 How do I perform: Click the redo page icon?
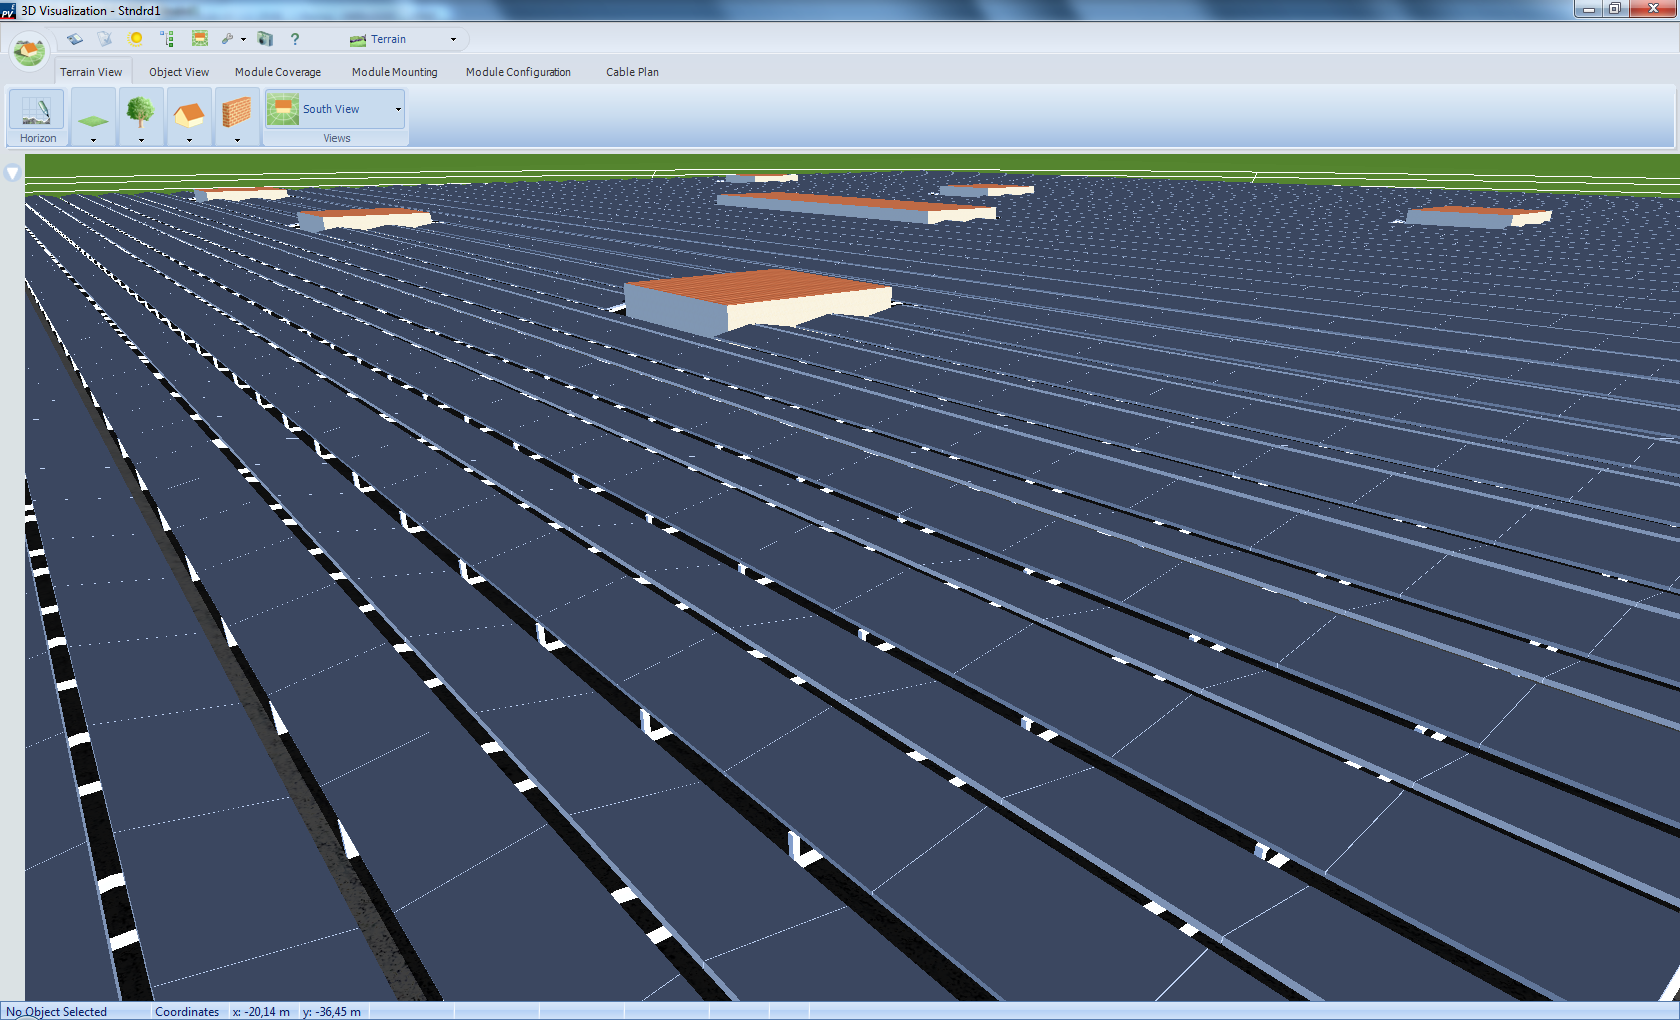pyautogui.click(x=105, y=39)
